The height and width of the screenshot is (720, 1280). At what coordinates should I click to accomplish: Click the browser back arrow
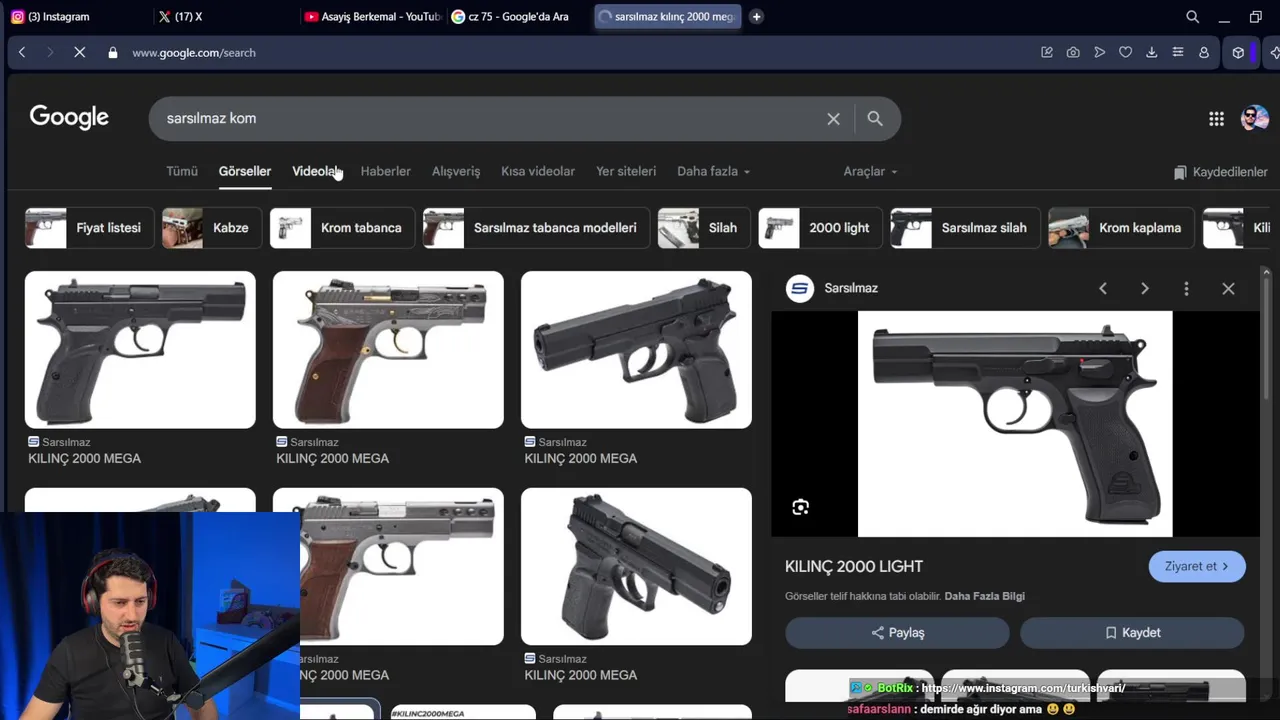click(x=22, y=52)
